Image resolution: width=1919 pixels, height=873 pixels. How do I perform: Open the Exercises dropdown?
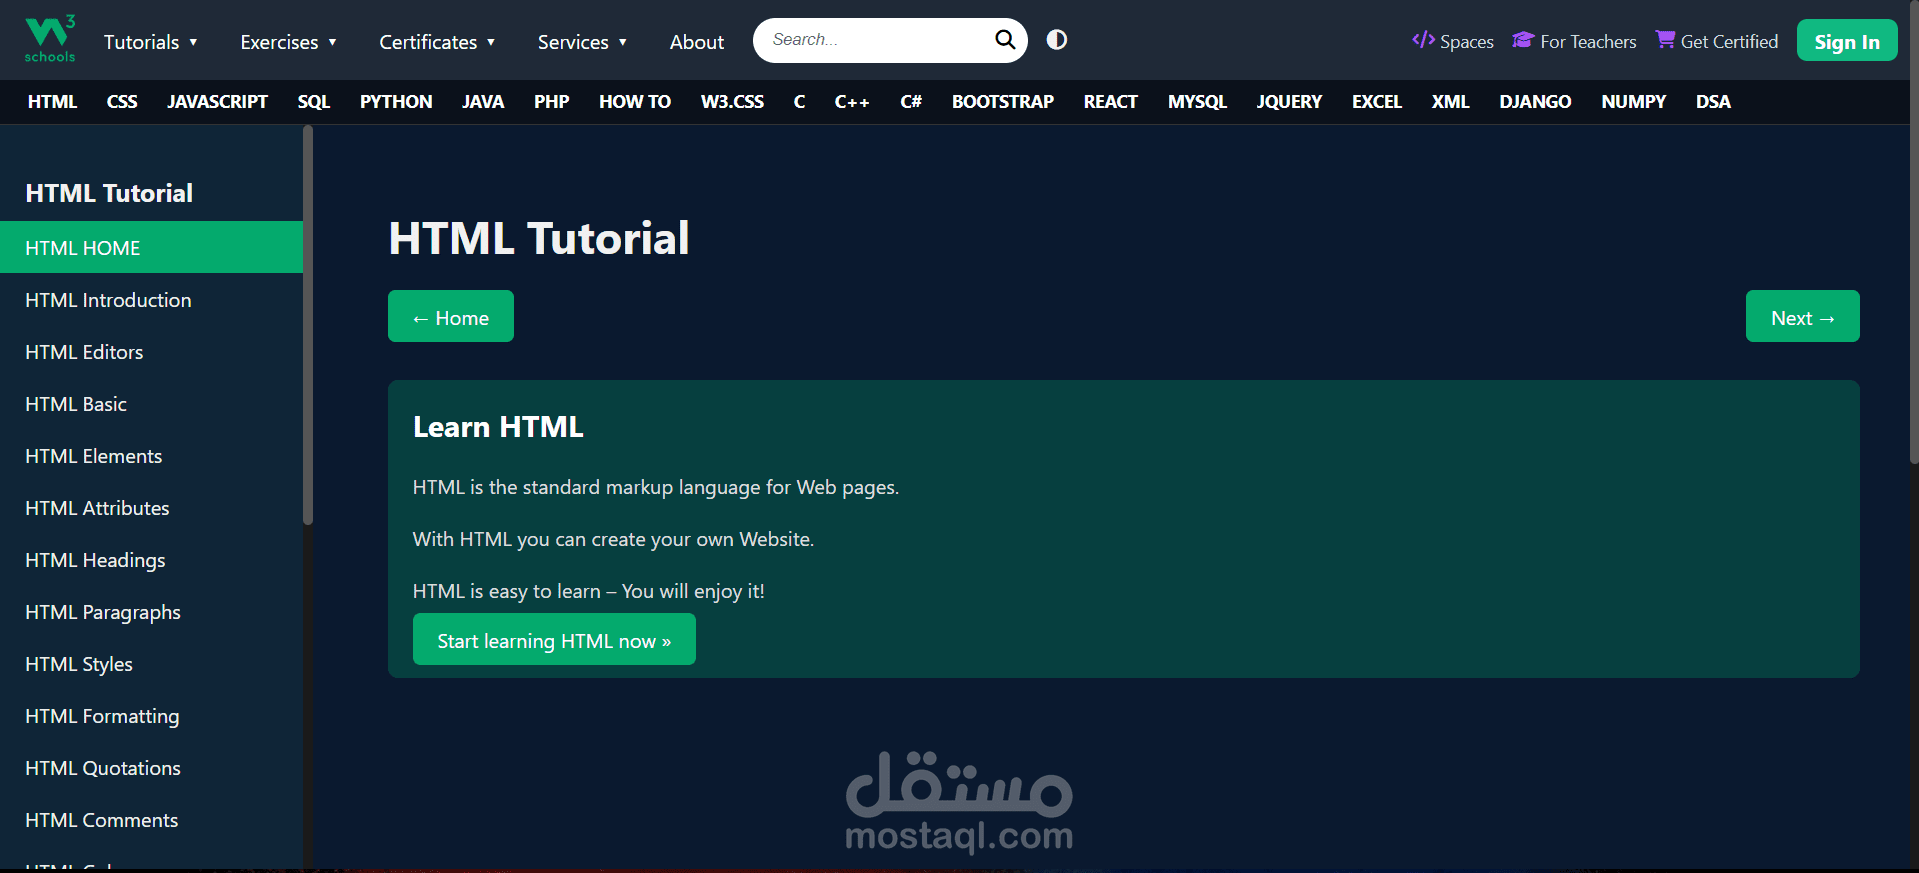tap(289, 42)
